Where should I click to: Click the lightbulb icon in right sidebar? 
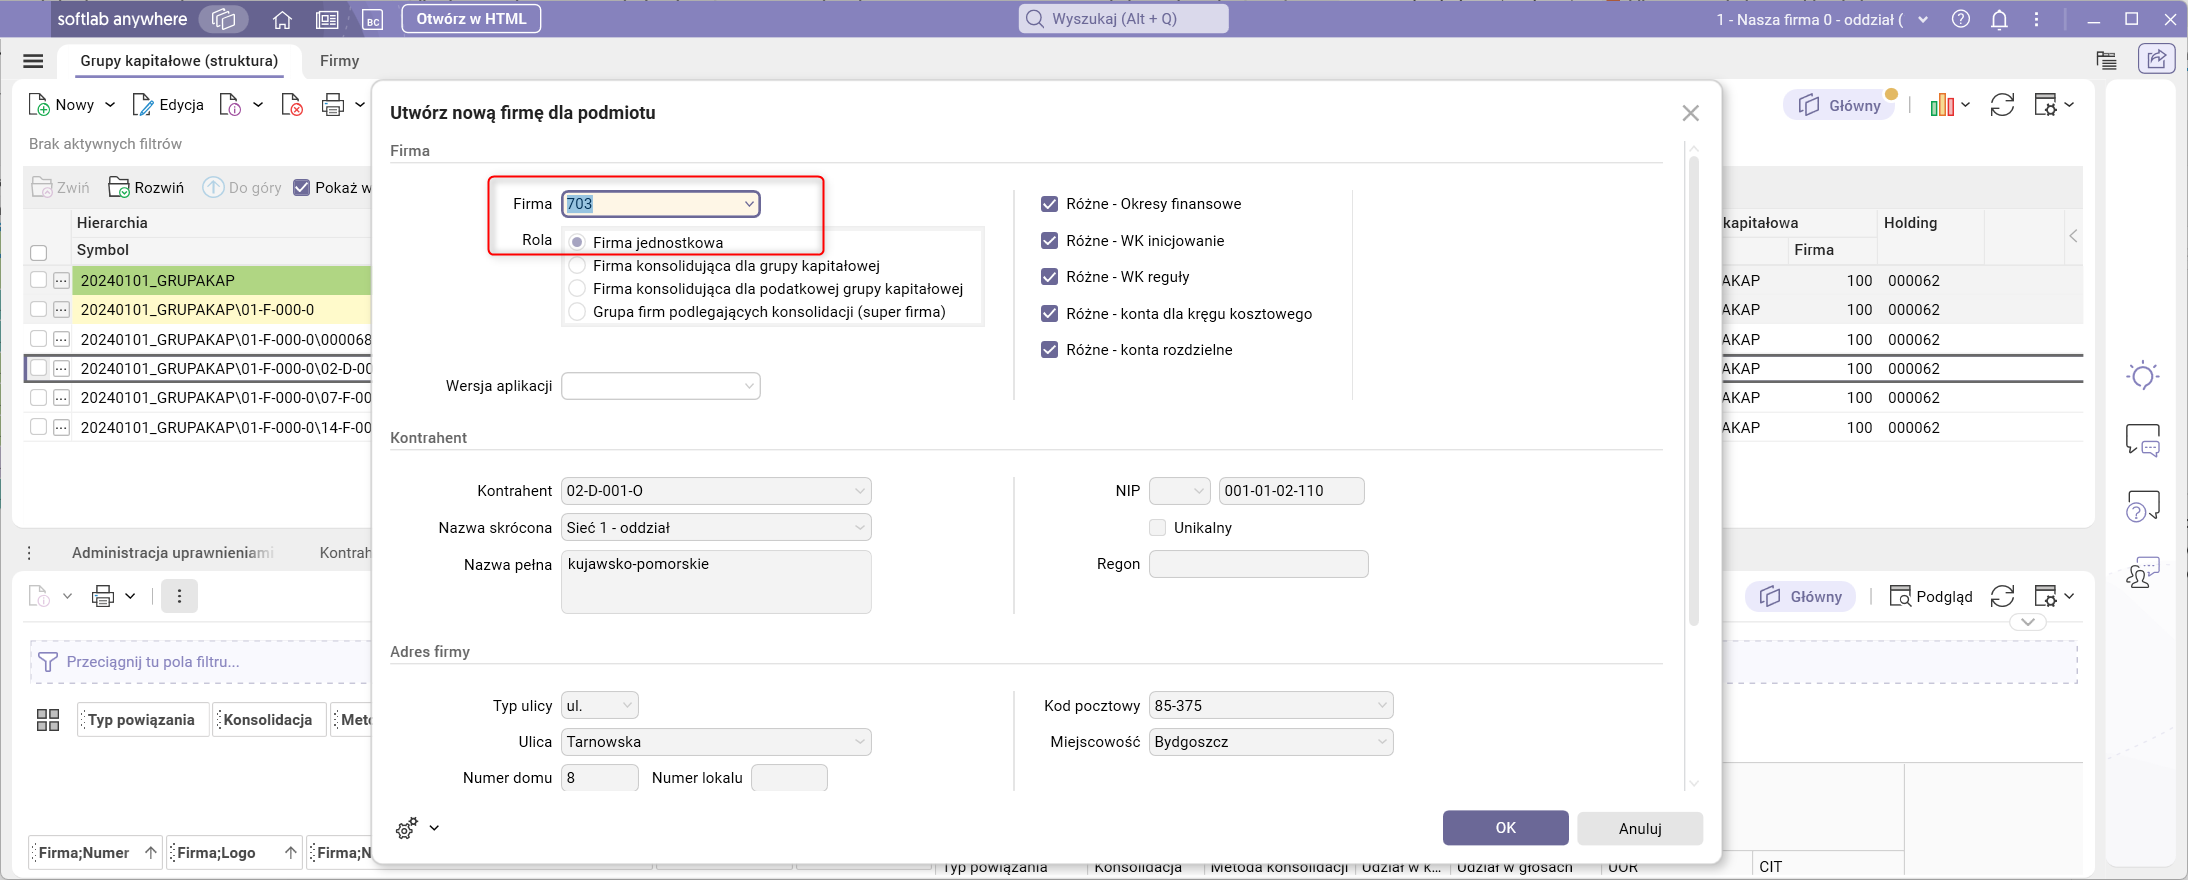[x=2142, y=376]
